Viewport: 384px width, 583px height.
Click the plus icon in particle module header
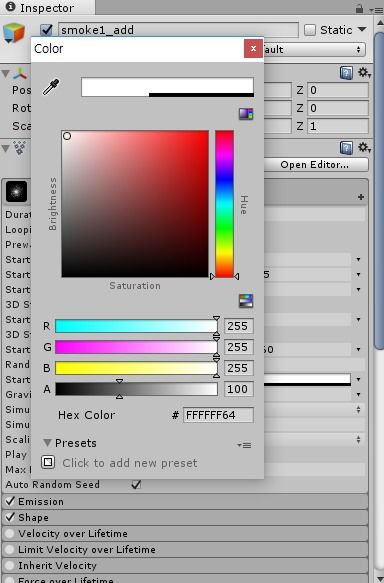(x=361, y=197)
